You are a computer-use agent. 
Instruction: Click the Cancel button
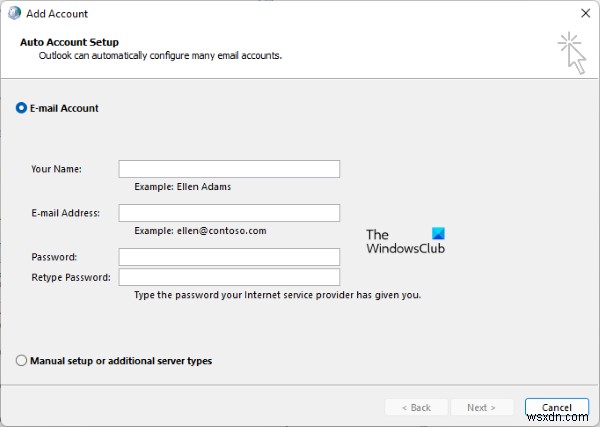pos(557,407)
